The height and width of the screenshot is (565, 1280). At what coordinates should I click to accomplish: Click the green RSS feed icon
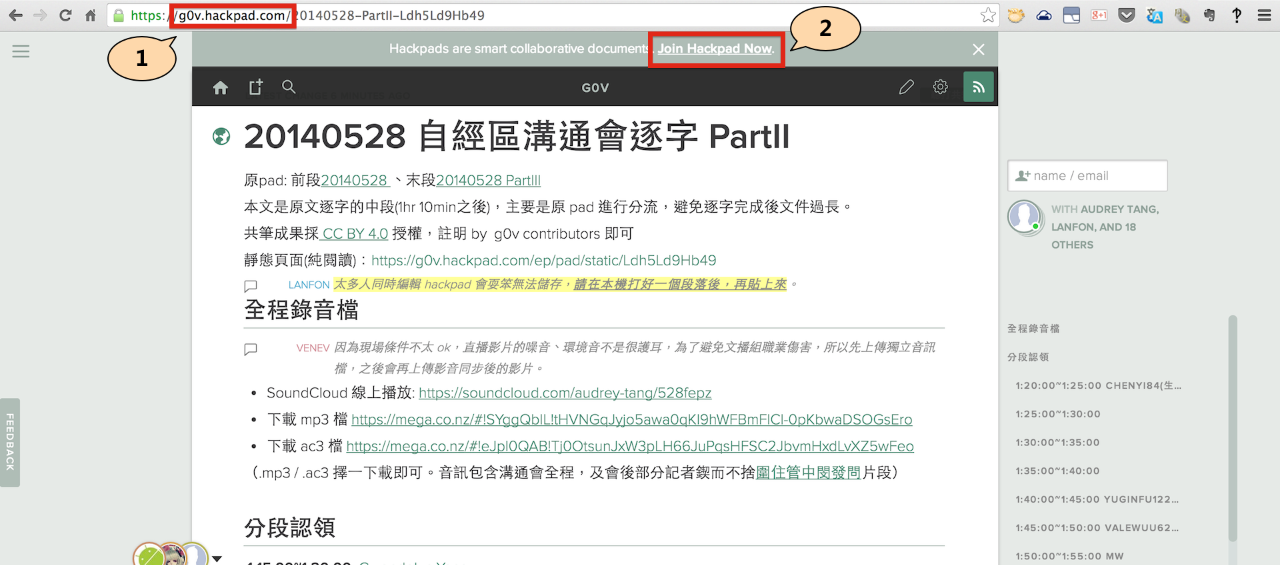[978, 87]
